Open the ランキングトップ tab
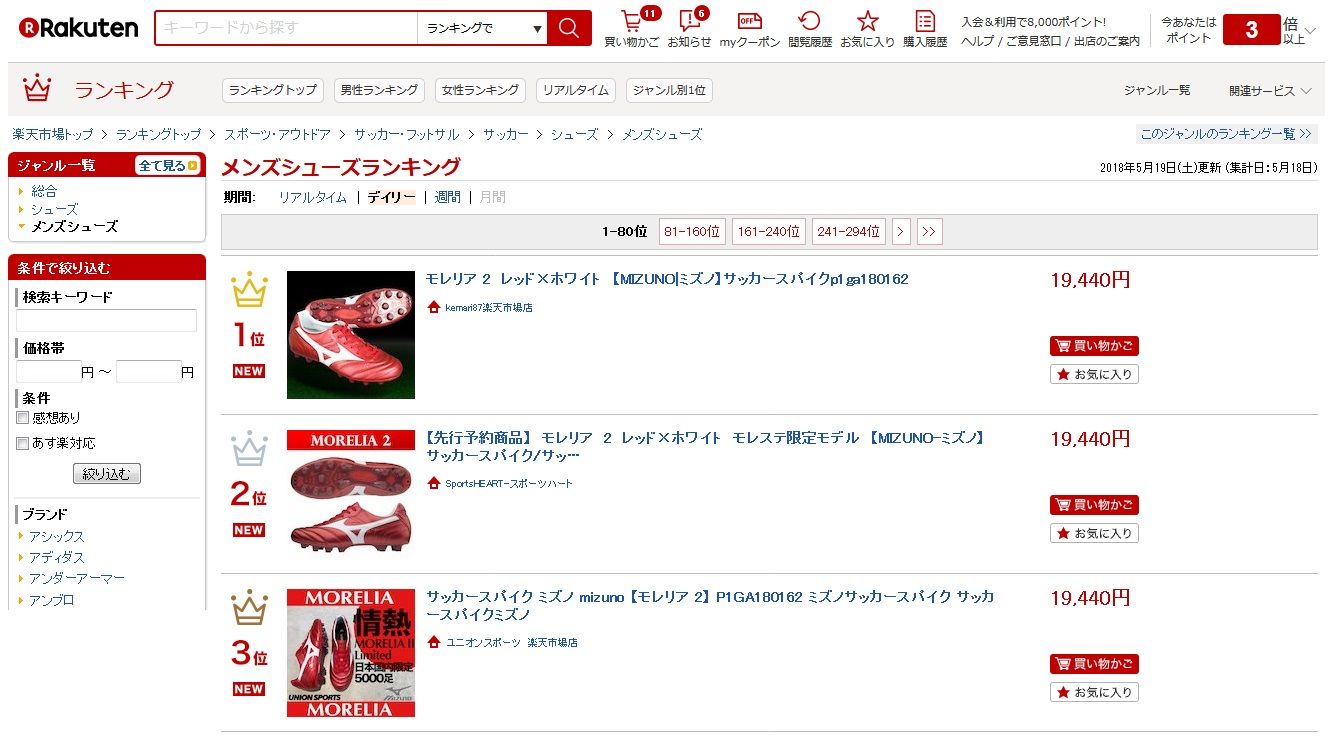The image size is (1330, 738). (x=273, y=90)
